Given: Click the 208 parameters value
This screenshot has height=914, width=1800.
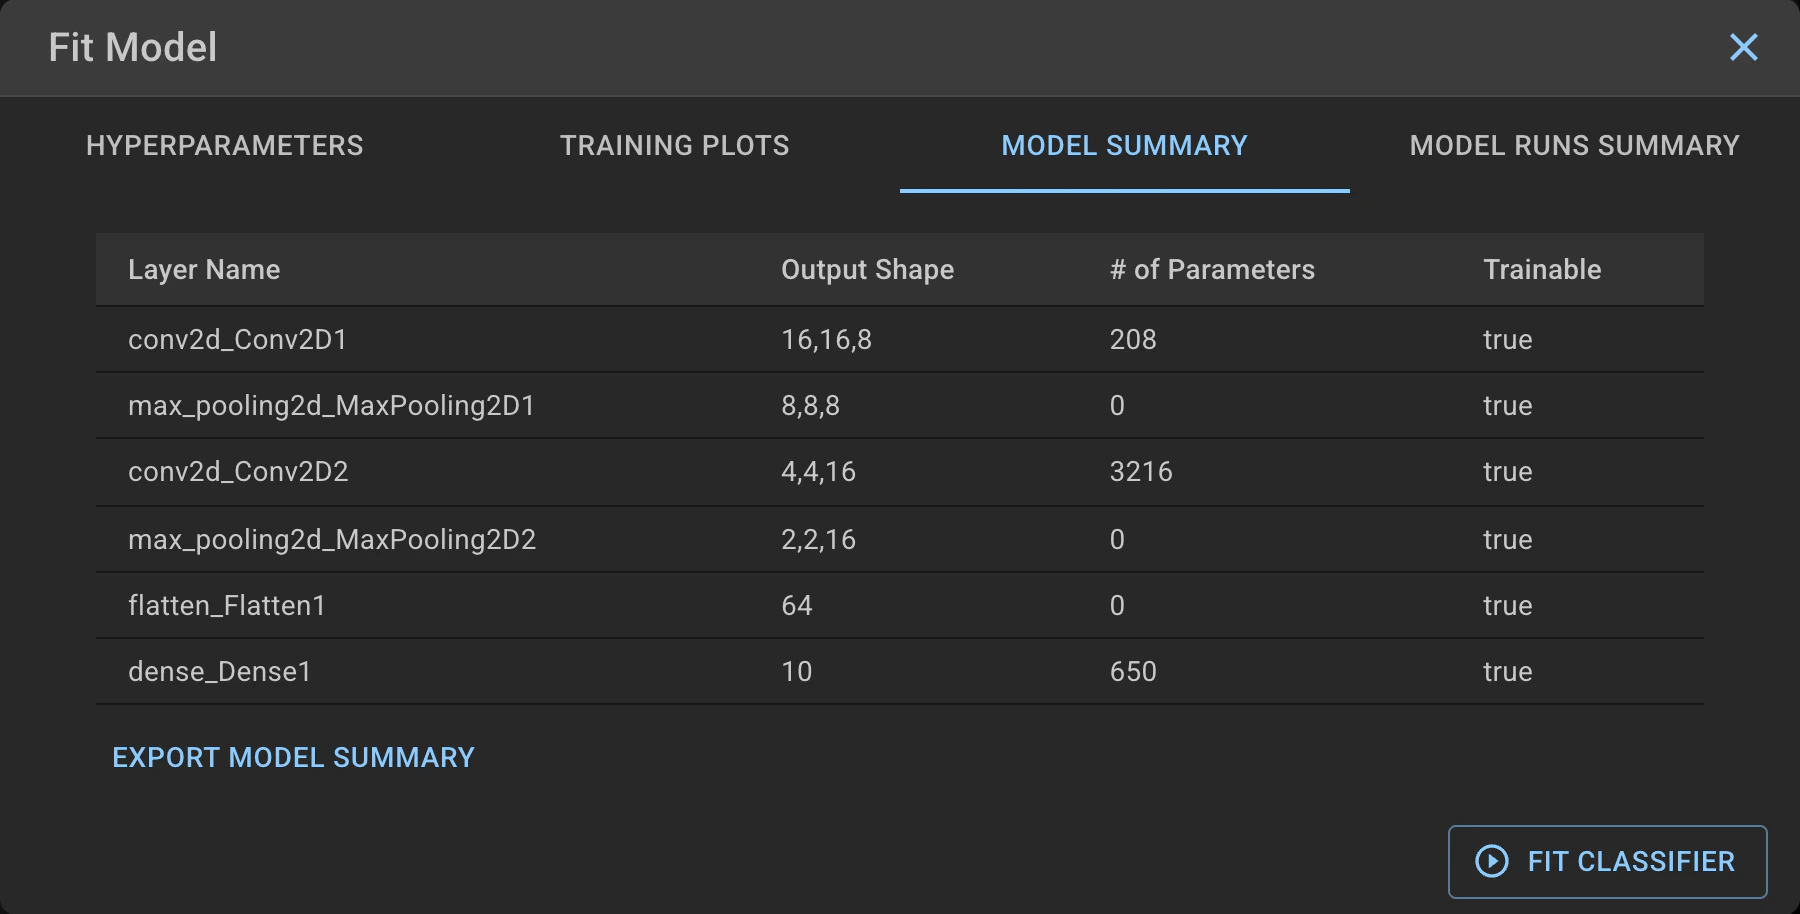Looking at the screenshot, I should [x=1133, y=340].
